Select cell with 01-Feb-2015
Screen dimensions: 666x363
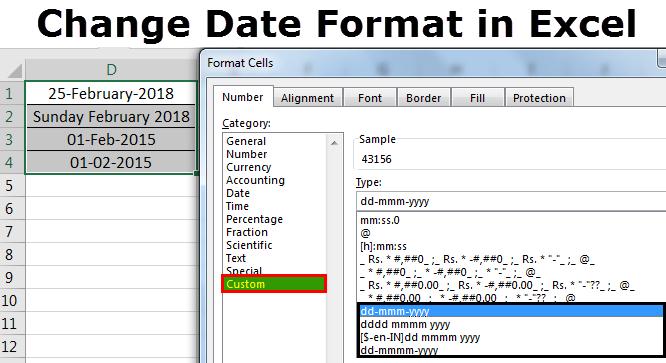pyautogui.click(x=111, y=139)
